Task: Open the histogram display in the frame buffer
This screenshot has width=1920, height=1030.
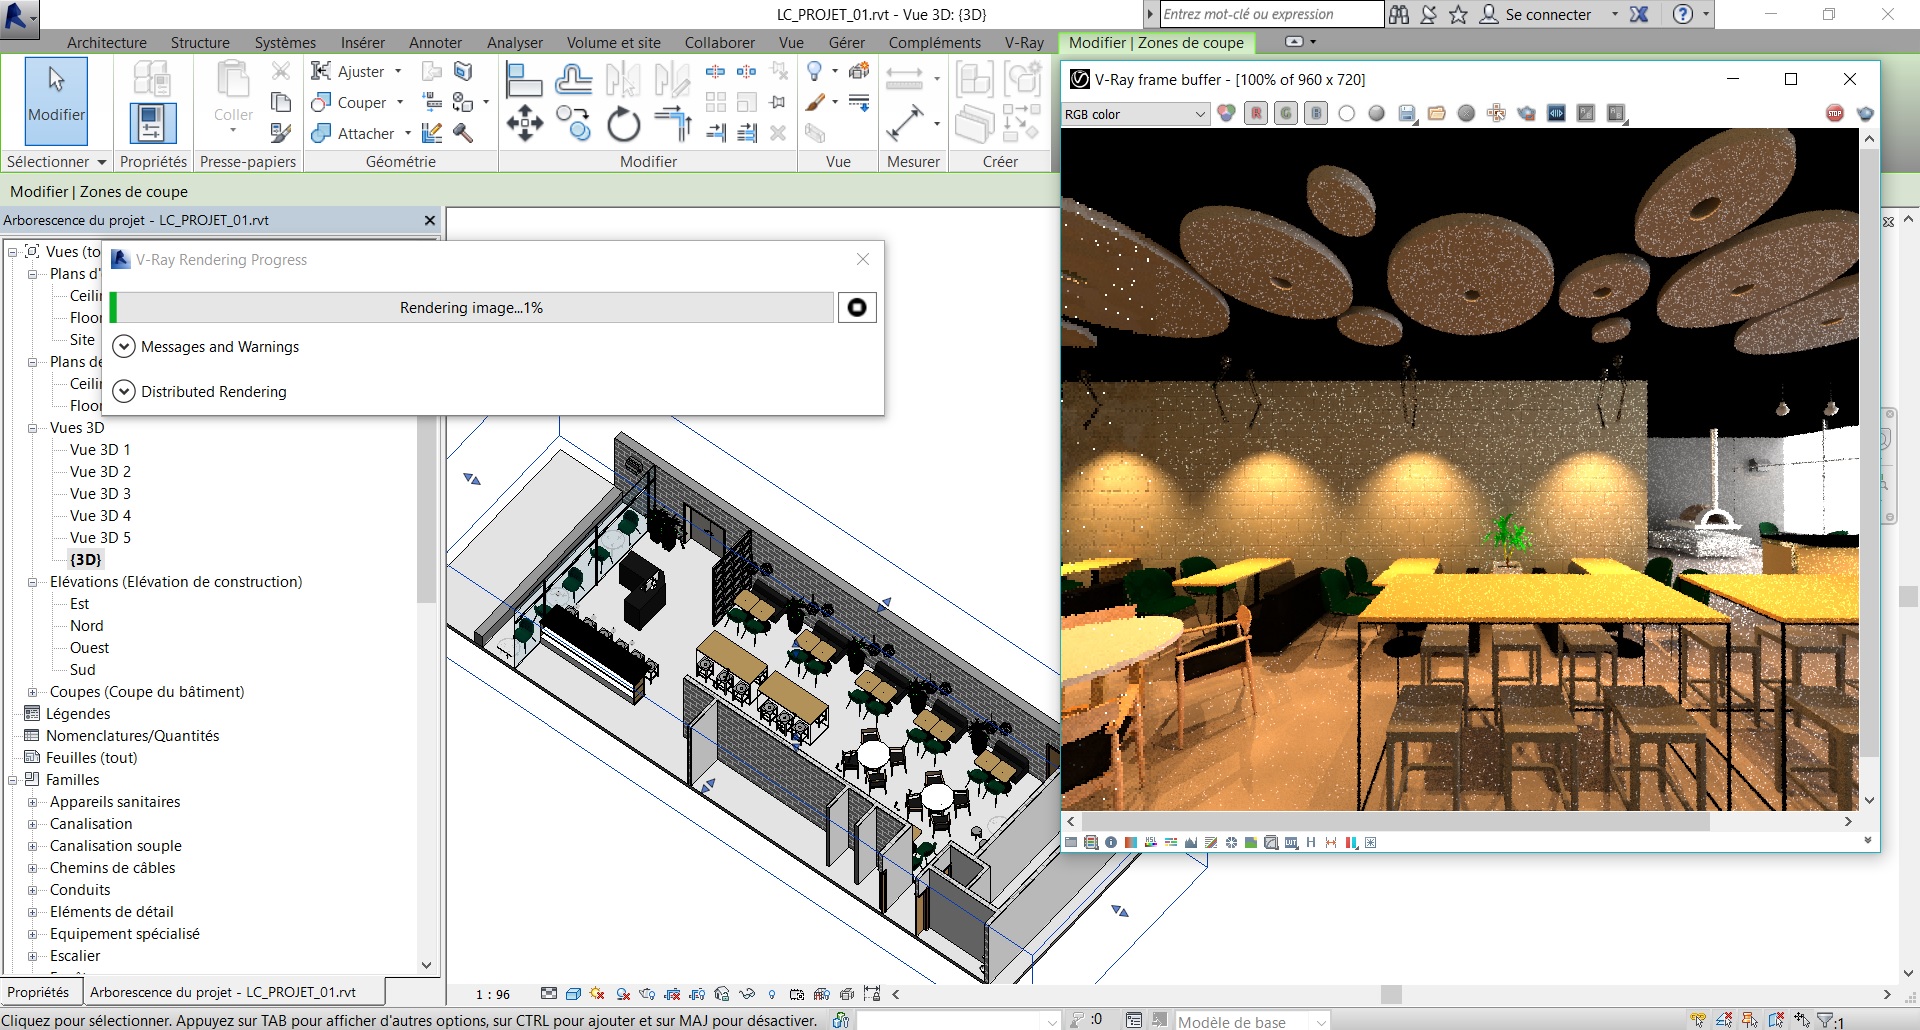Action: (x=1191, y=843)
